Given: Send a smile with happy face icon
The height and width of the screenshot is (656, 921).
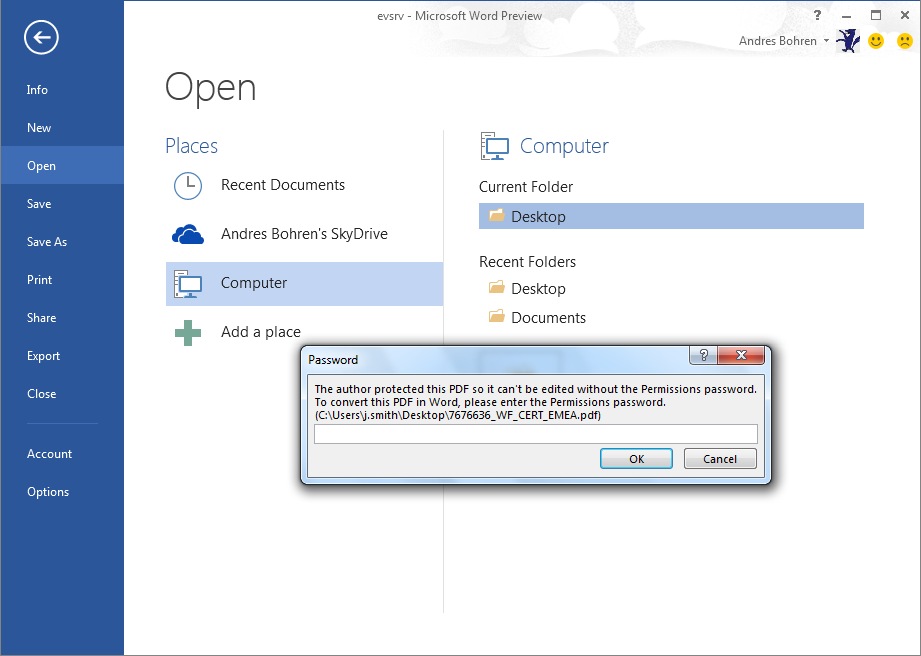Looking at the screenshot, I should 876,41.
